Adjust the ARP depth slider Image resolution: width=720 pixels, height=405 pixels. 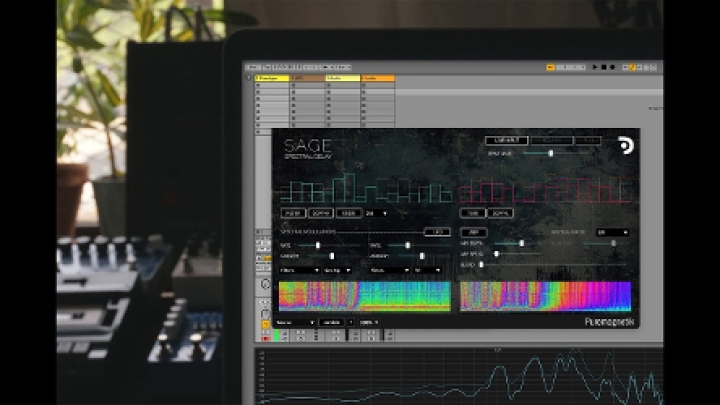pos(517,243)
